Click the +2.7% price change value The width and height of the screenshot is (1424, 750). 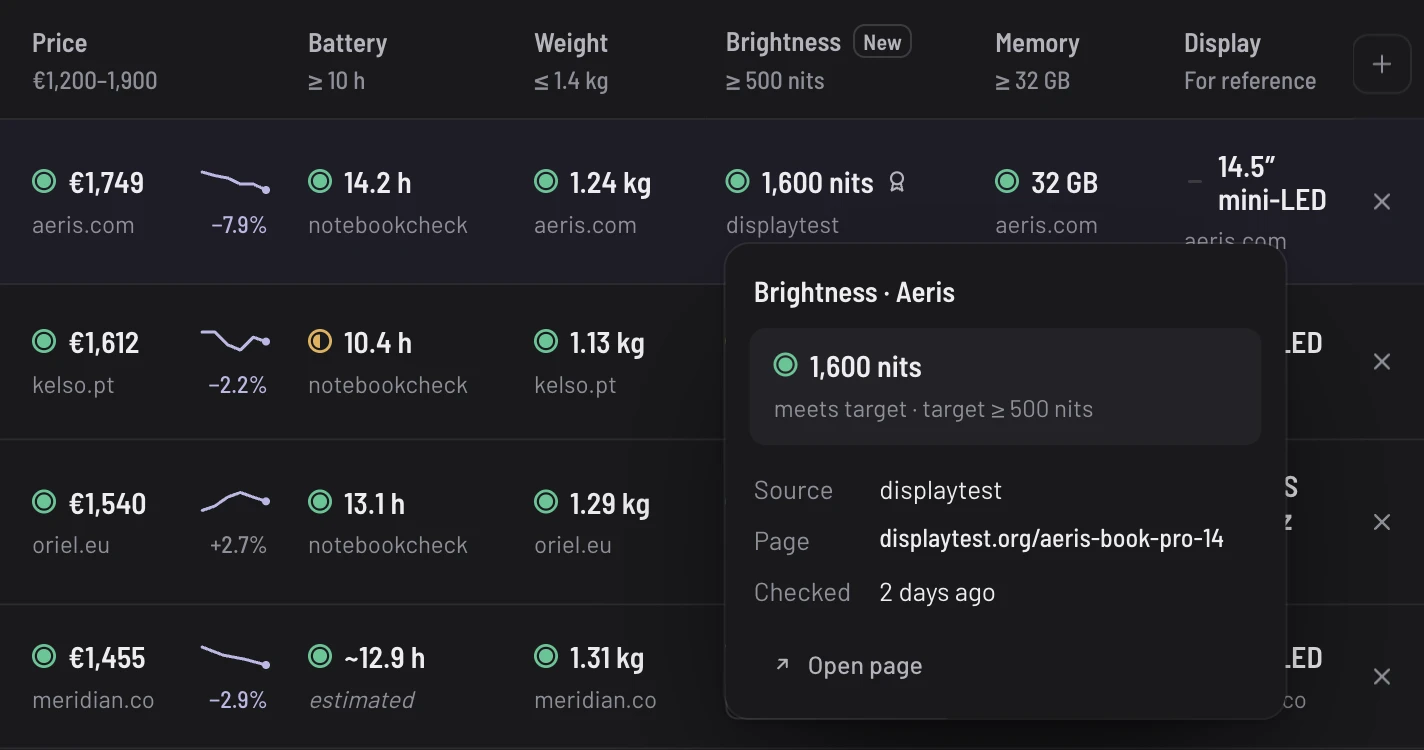pyautogui.click(x=238, y=545)
